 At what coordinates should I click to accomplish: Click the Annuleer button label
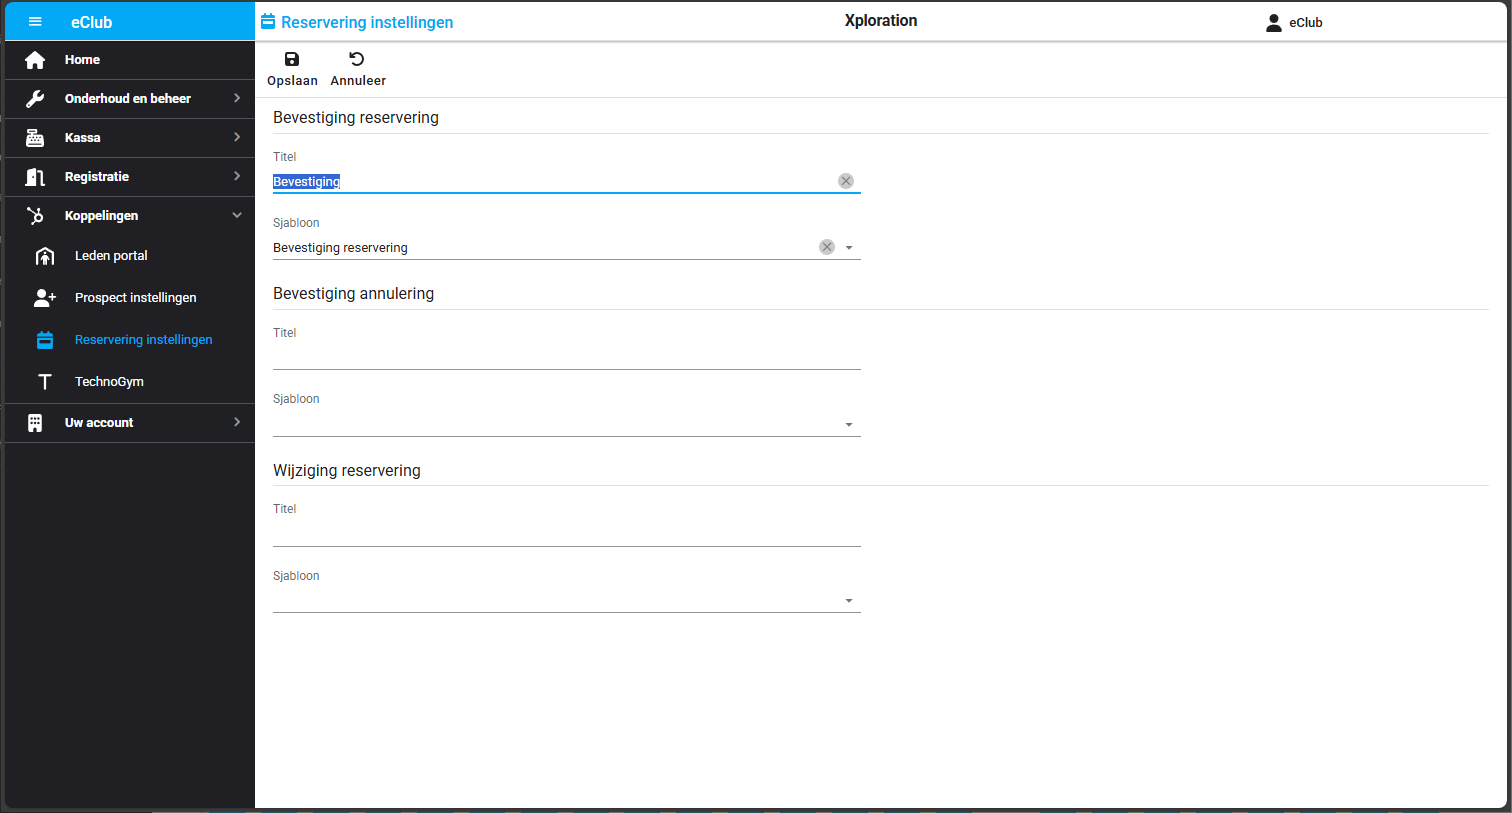[358, 81]
